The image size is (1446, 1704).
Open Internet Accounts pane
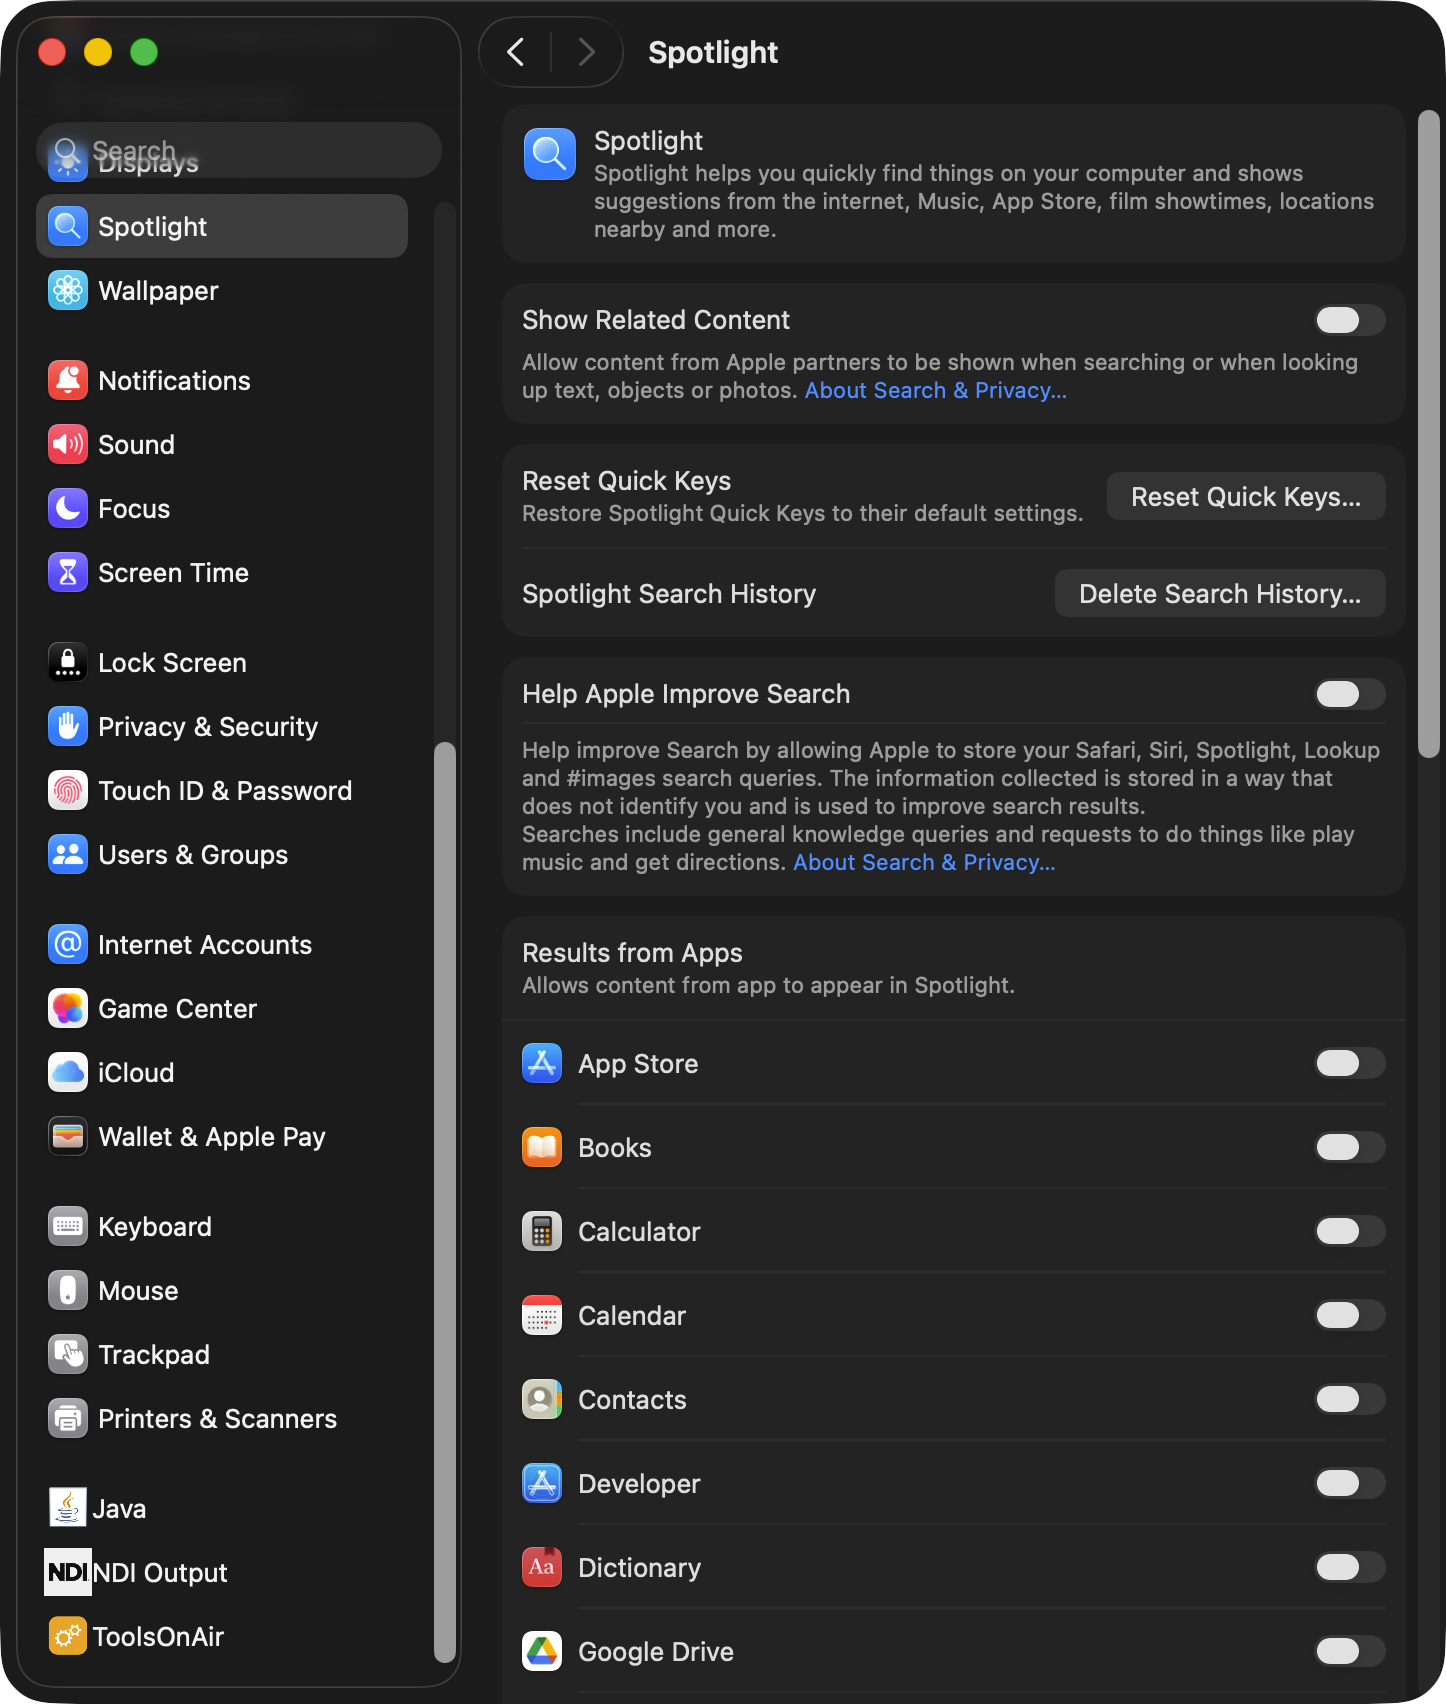[x=222, y=945]
